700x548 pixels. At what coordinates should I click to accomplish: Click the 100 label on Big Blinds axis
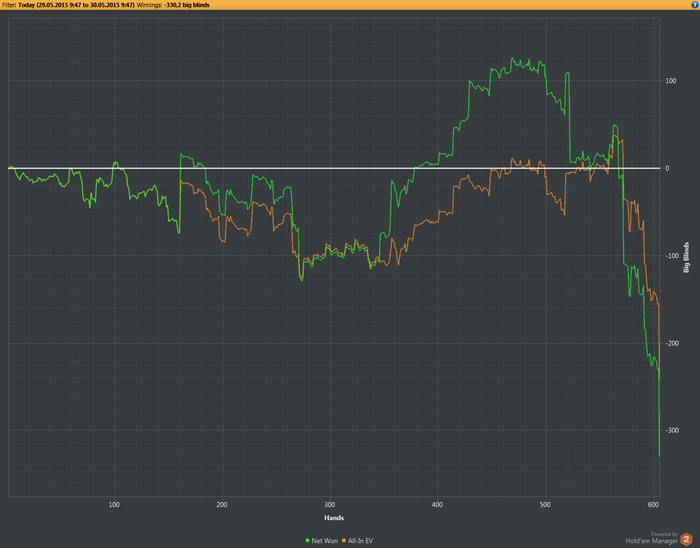671,81
